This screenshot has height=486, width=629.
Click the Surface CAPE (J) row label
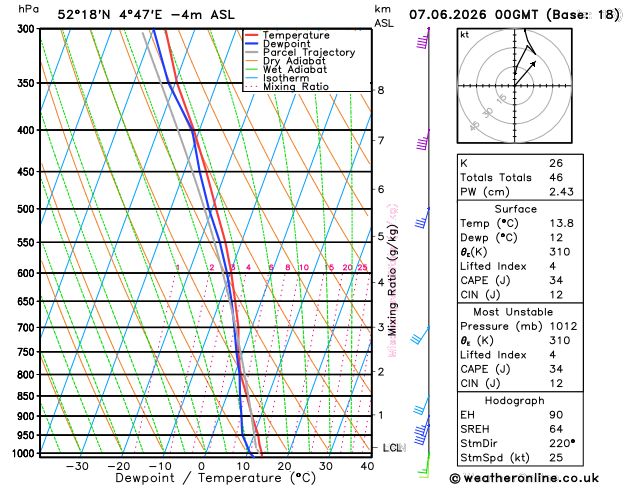485,280
